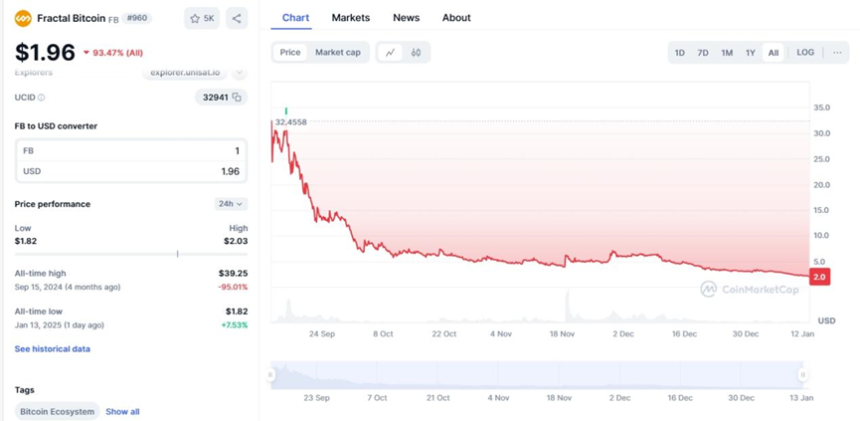Click the 24h low-high price range bar

point(131,254)
